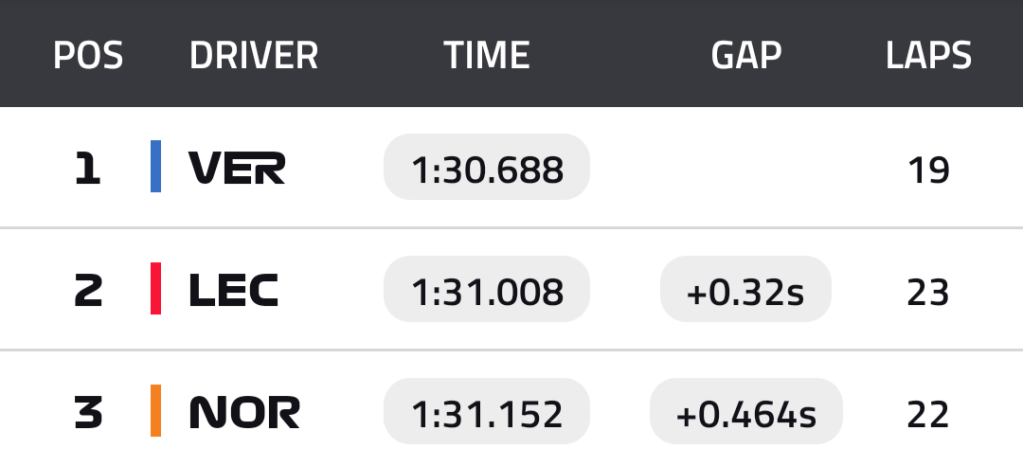Click the 1:30.688 lap time pill
Screen dimensions: 1023x466
coord(487,168)
